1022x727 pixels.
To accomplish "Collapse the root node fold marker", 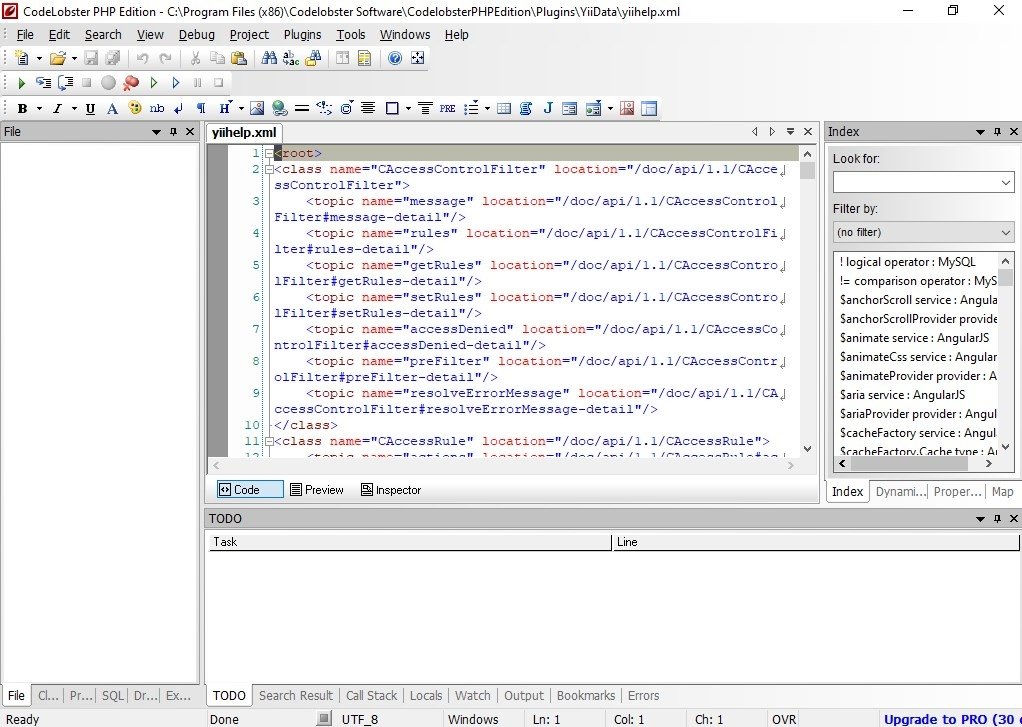I will (x=269, y=153).
